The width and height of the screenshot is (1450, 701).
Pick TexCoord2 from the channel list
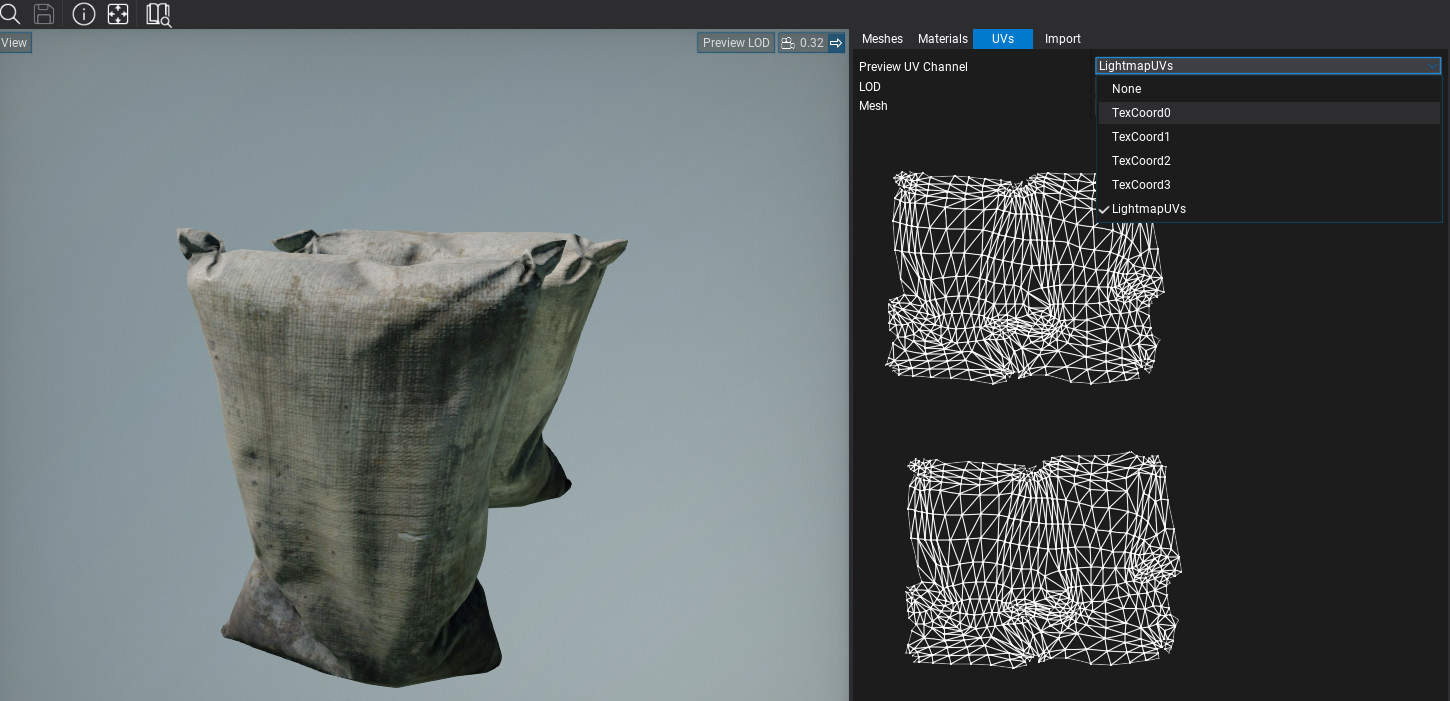point(1141,161)
